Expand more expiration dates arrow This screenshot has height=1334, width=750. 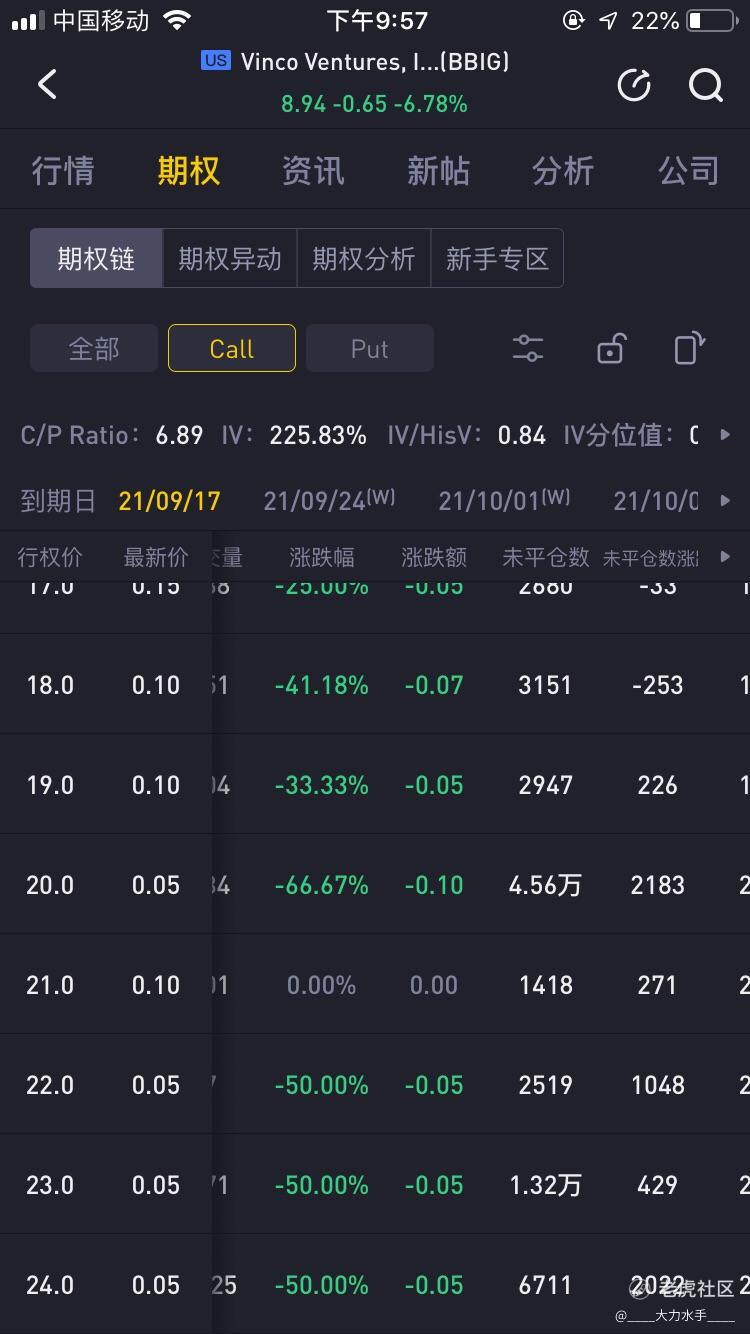726,500
